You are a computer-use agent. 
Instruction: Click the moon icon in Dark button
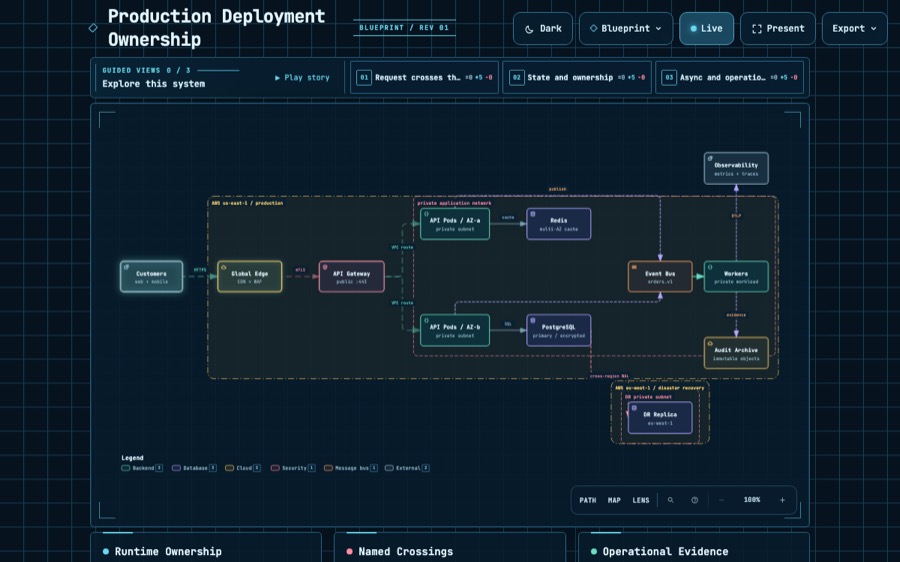point(529,29)
